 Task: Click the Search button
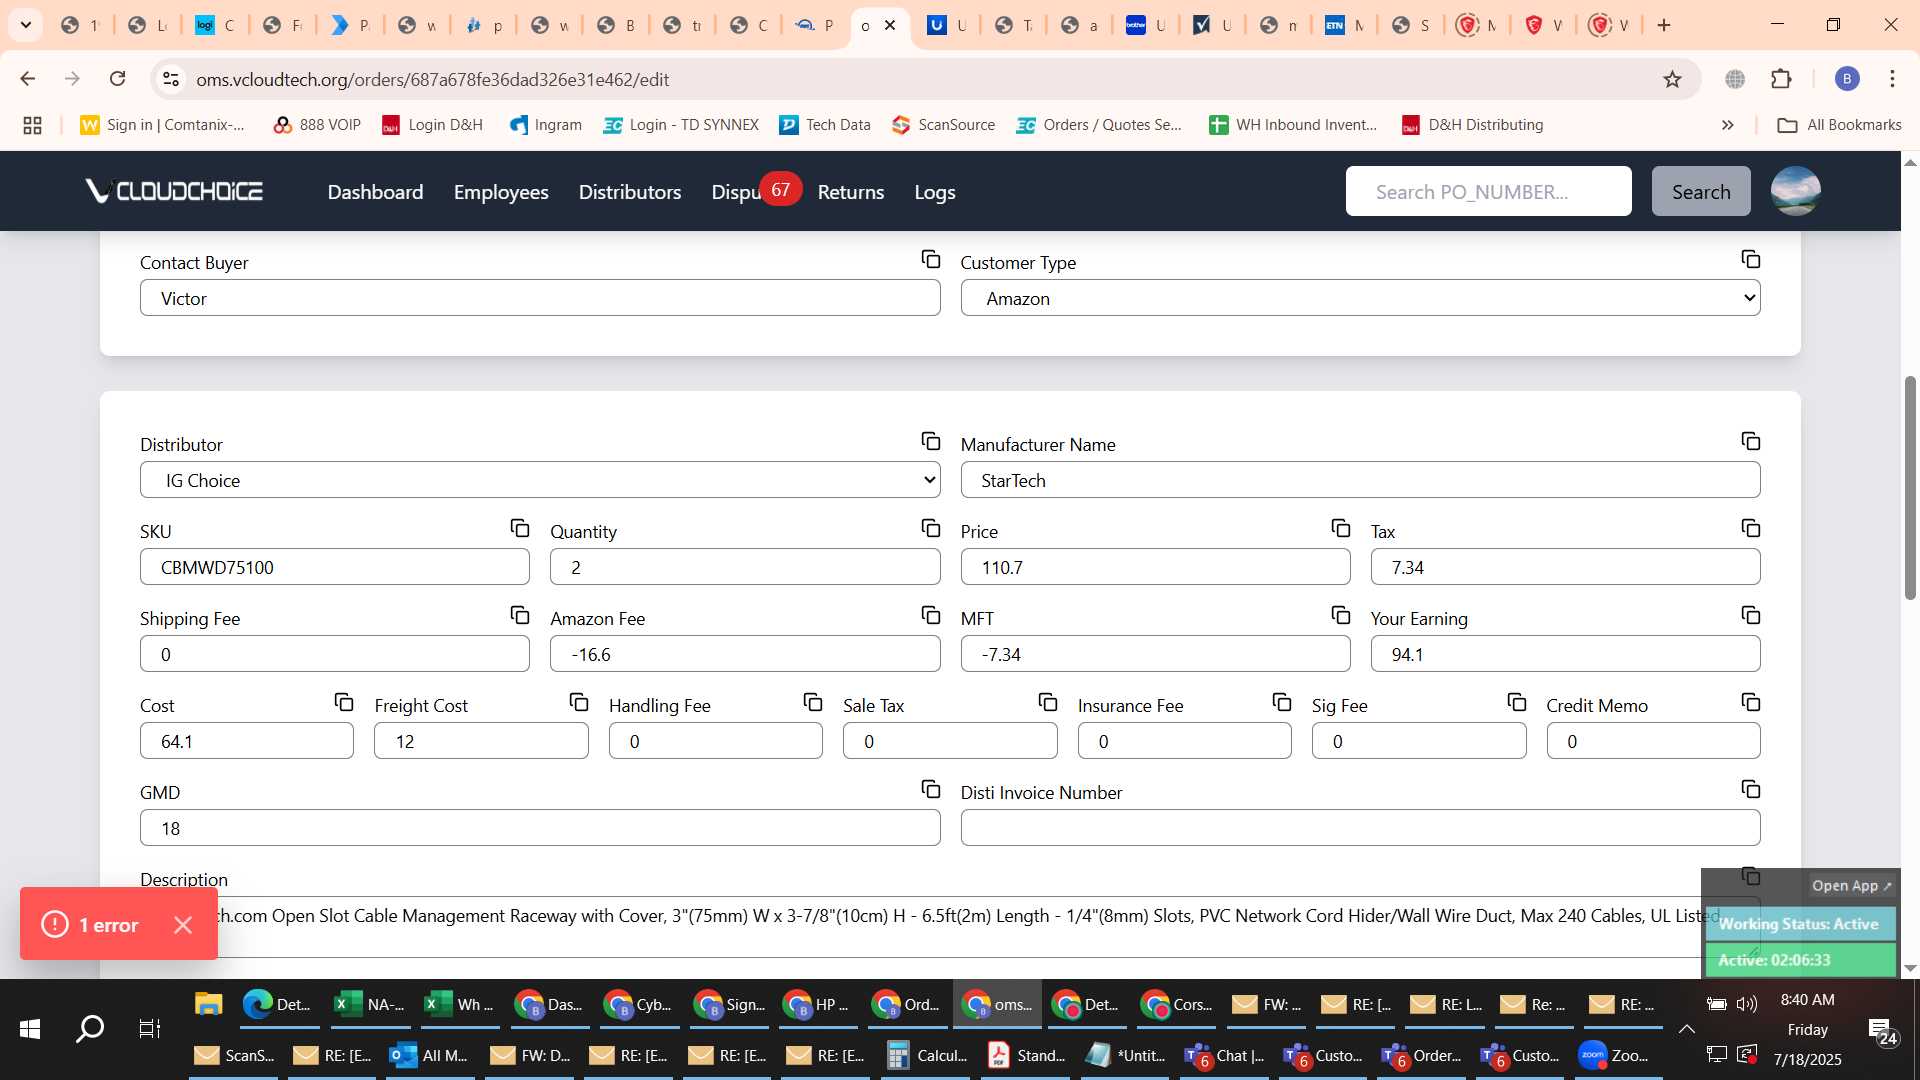[x=1701, y=191]
